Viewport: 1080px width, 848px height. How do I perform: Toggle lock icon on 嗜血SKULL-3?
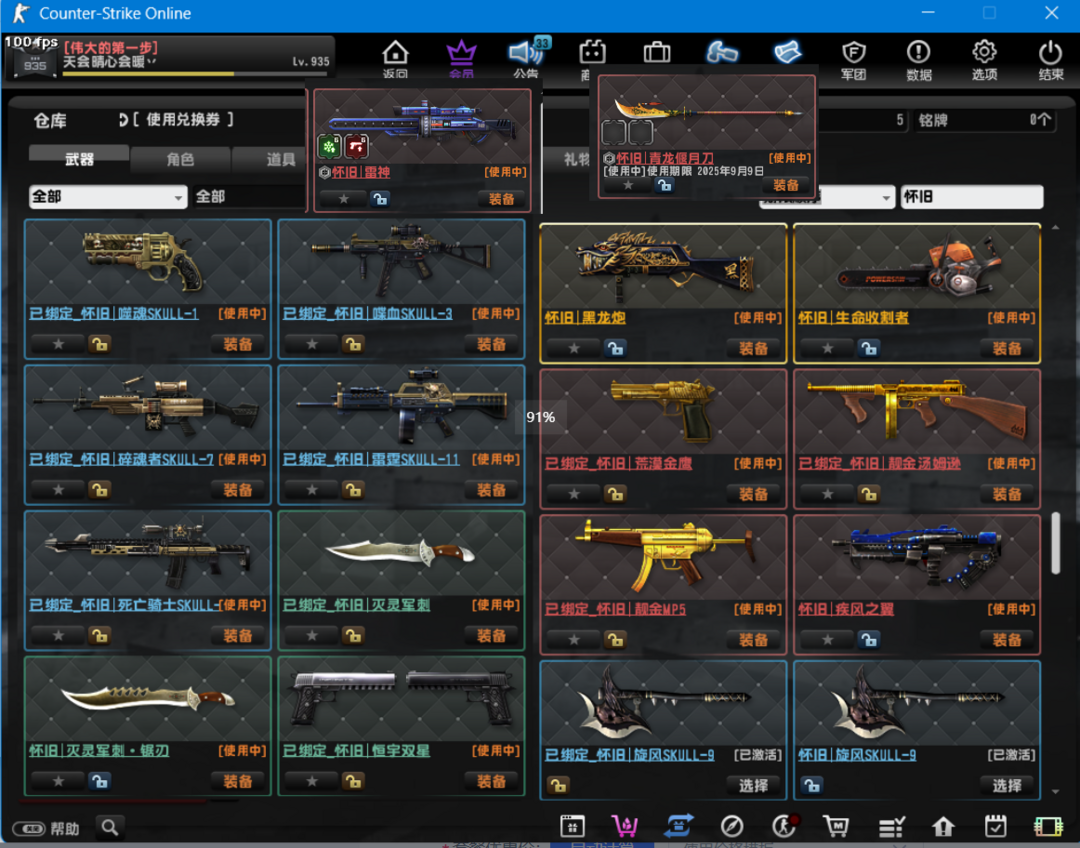pyautogui.click(x=353, y=344)
